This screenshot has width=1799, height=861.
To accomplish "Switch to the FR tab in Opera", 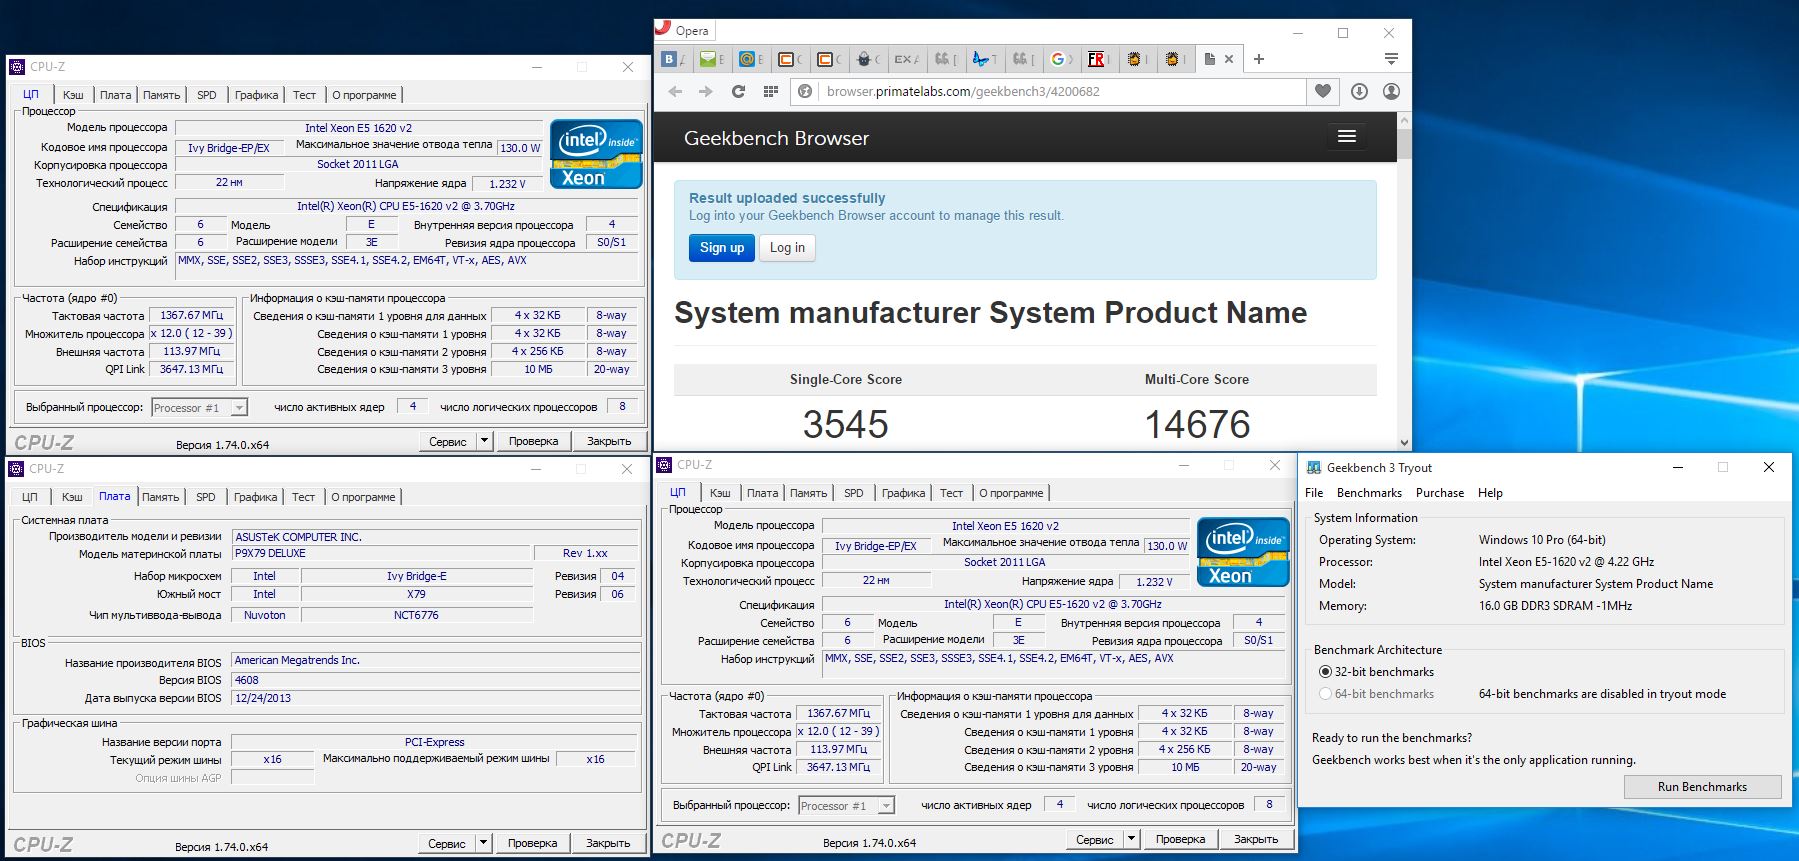I will (x=1096, y=59).
